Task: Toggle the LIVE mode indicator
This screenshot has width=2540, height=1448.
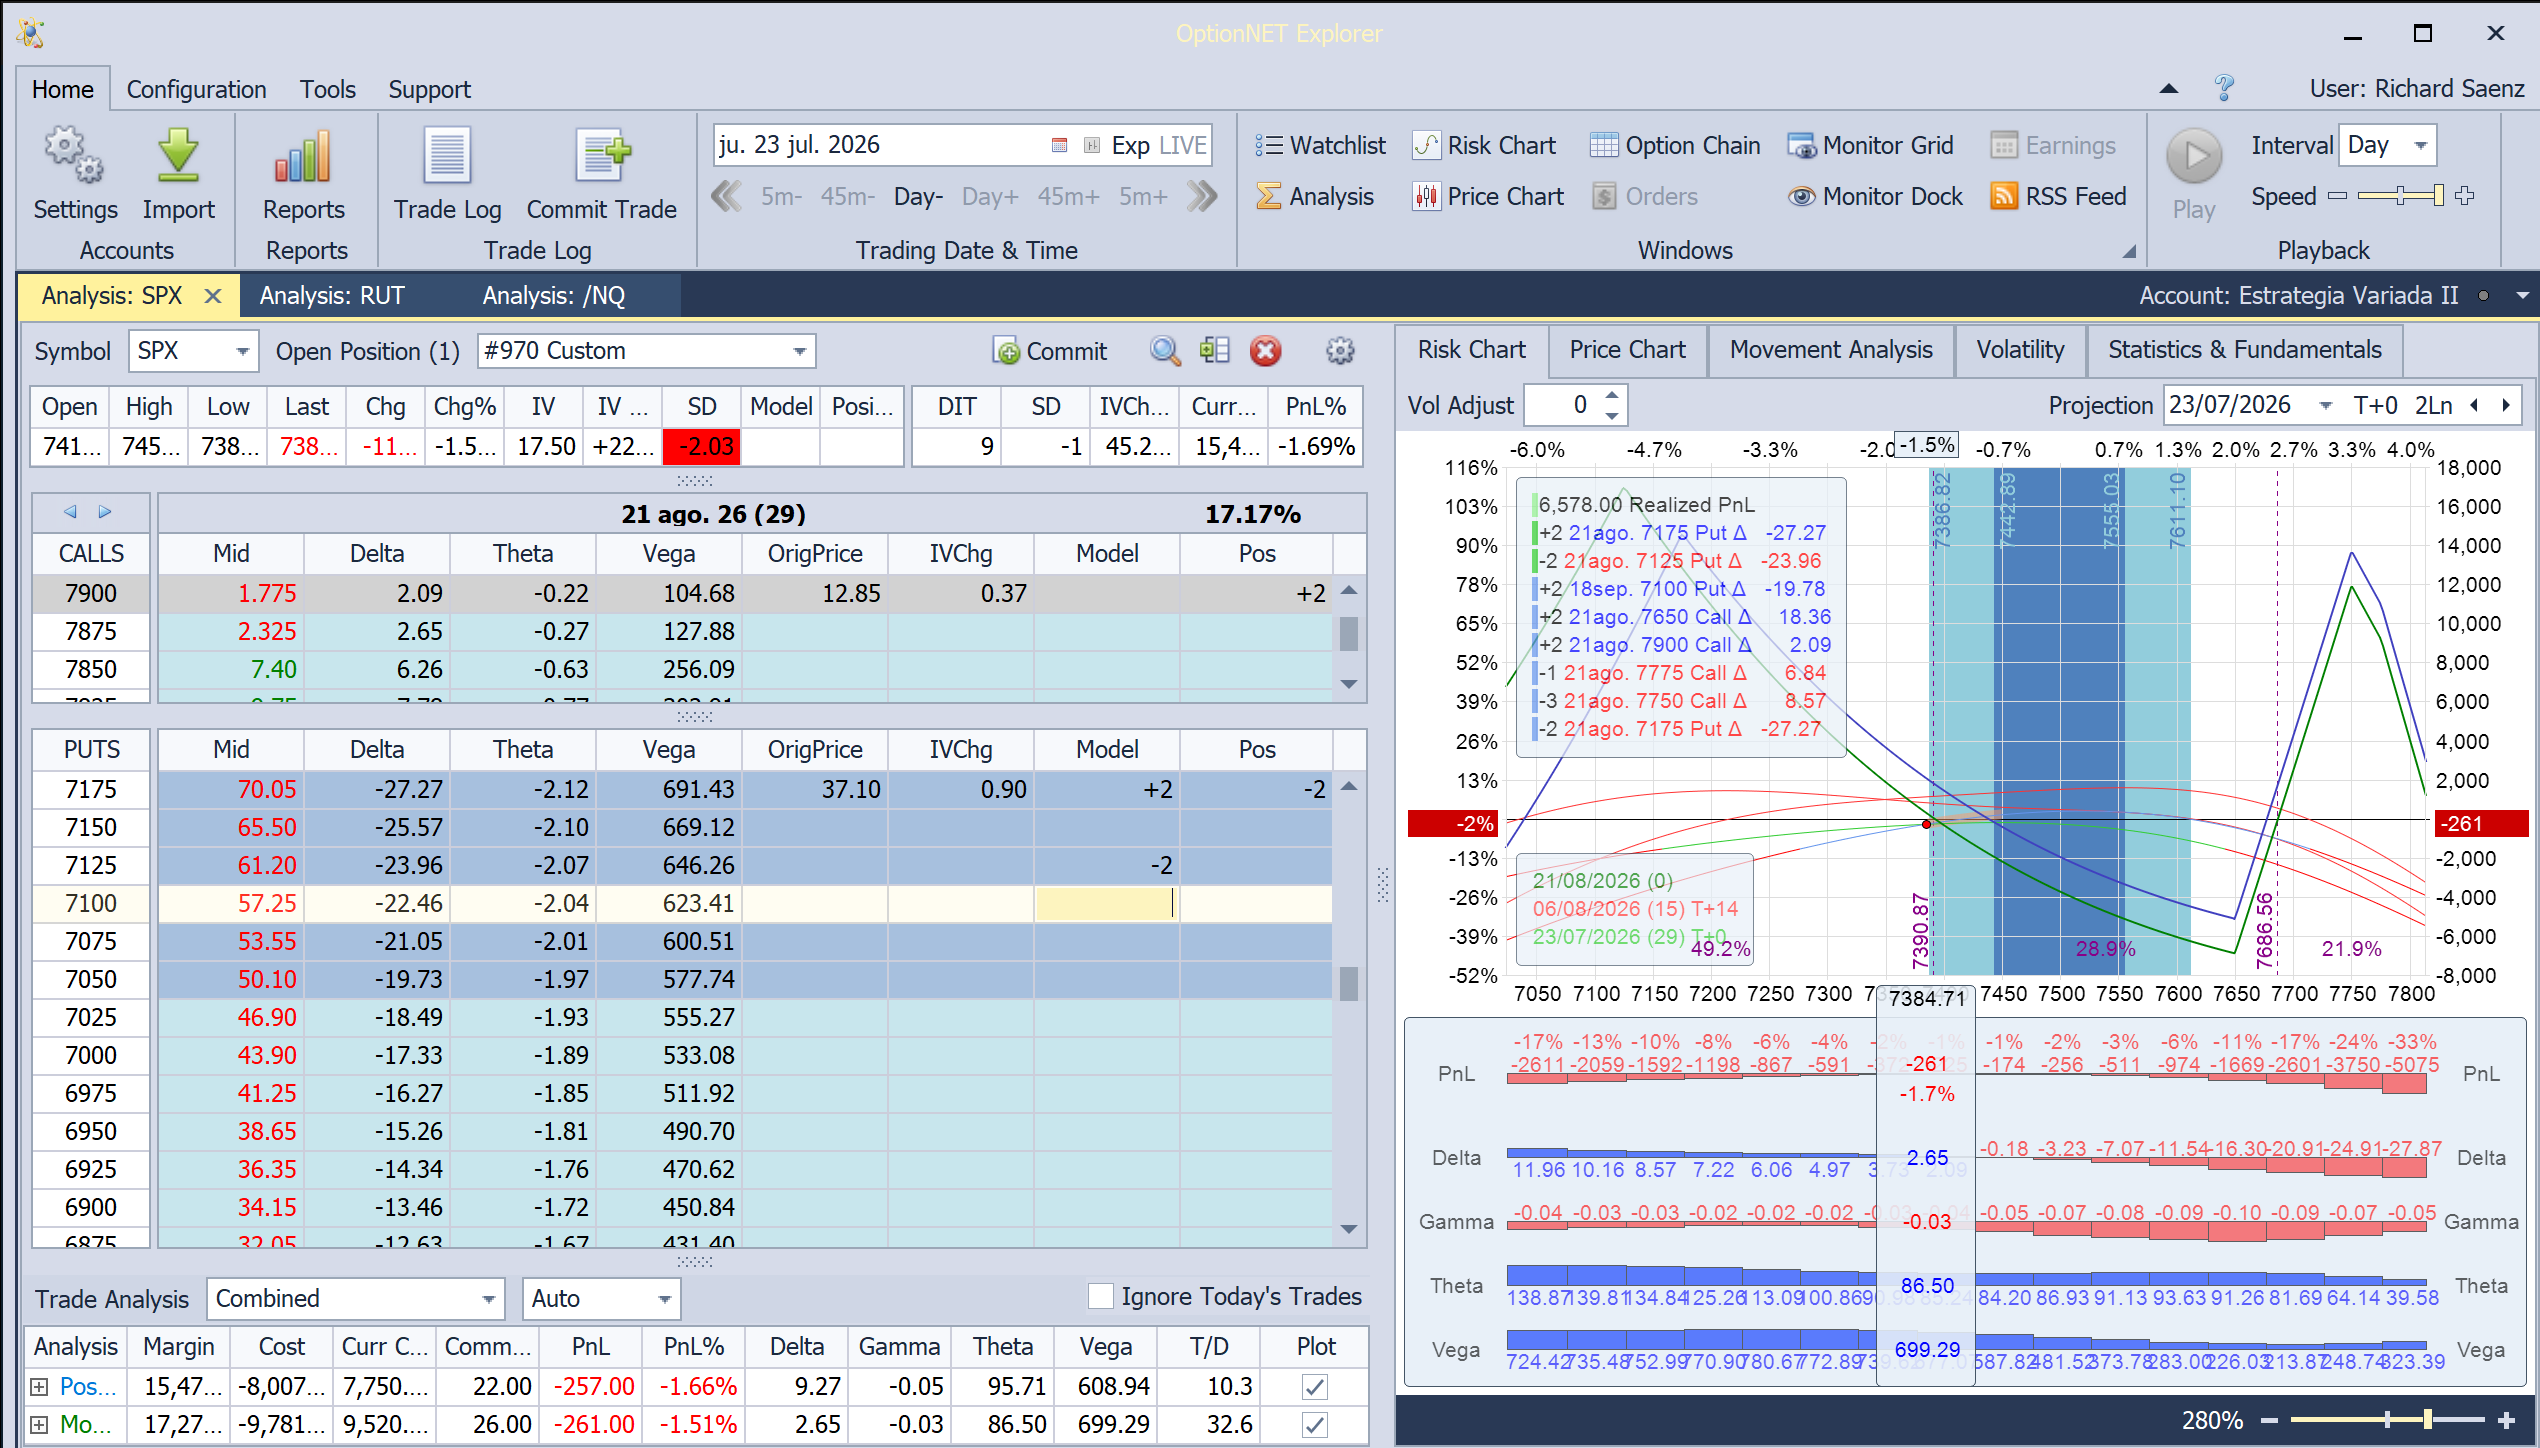Action: pos(1183,145)
